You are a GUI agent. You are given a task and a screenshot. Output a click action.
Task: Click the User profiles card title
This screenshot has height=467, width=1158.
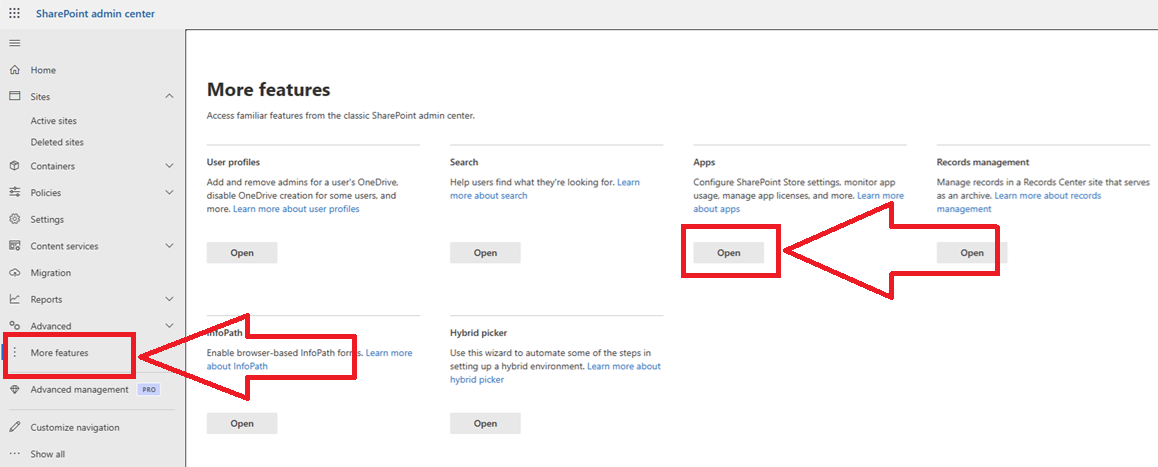[x=233, y=162]
